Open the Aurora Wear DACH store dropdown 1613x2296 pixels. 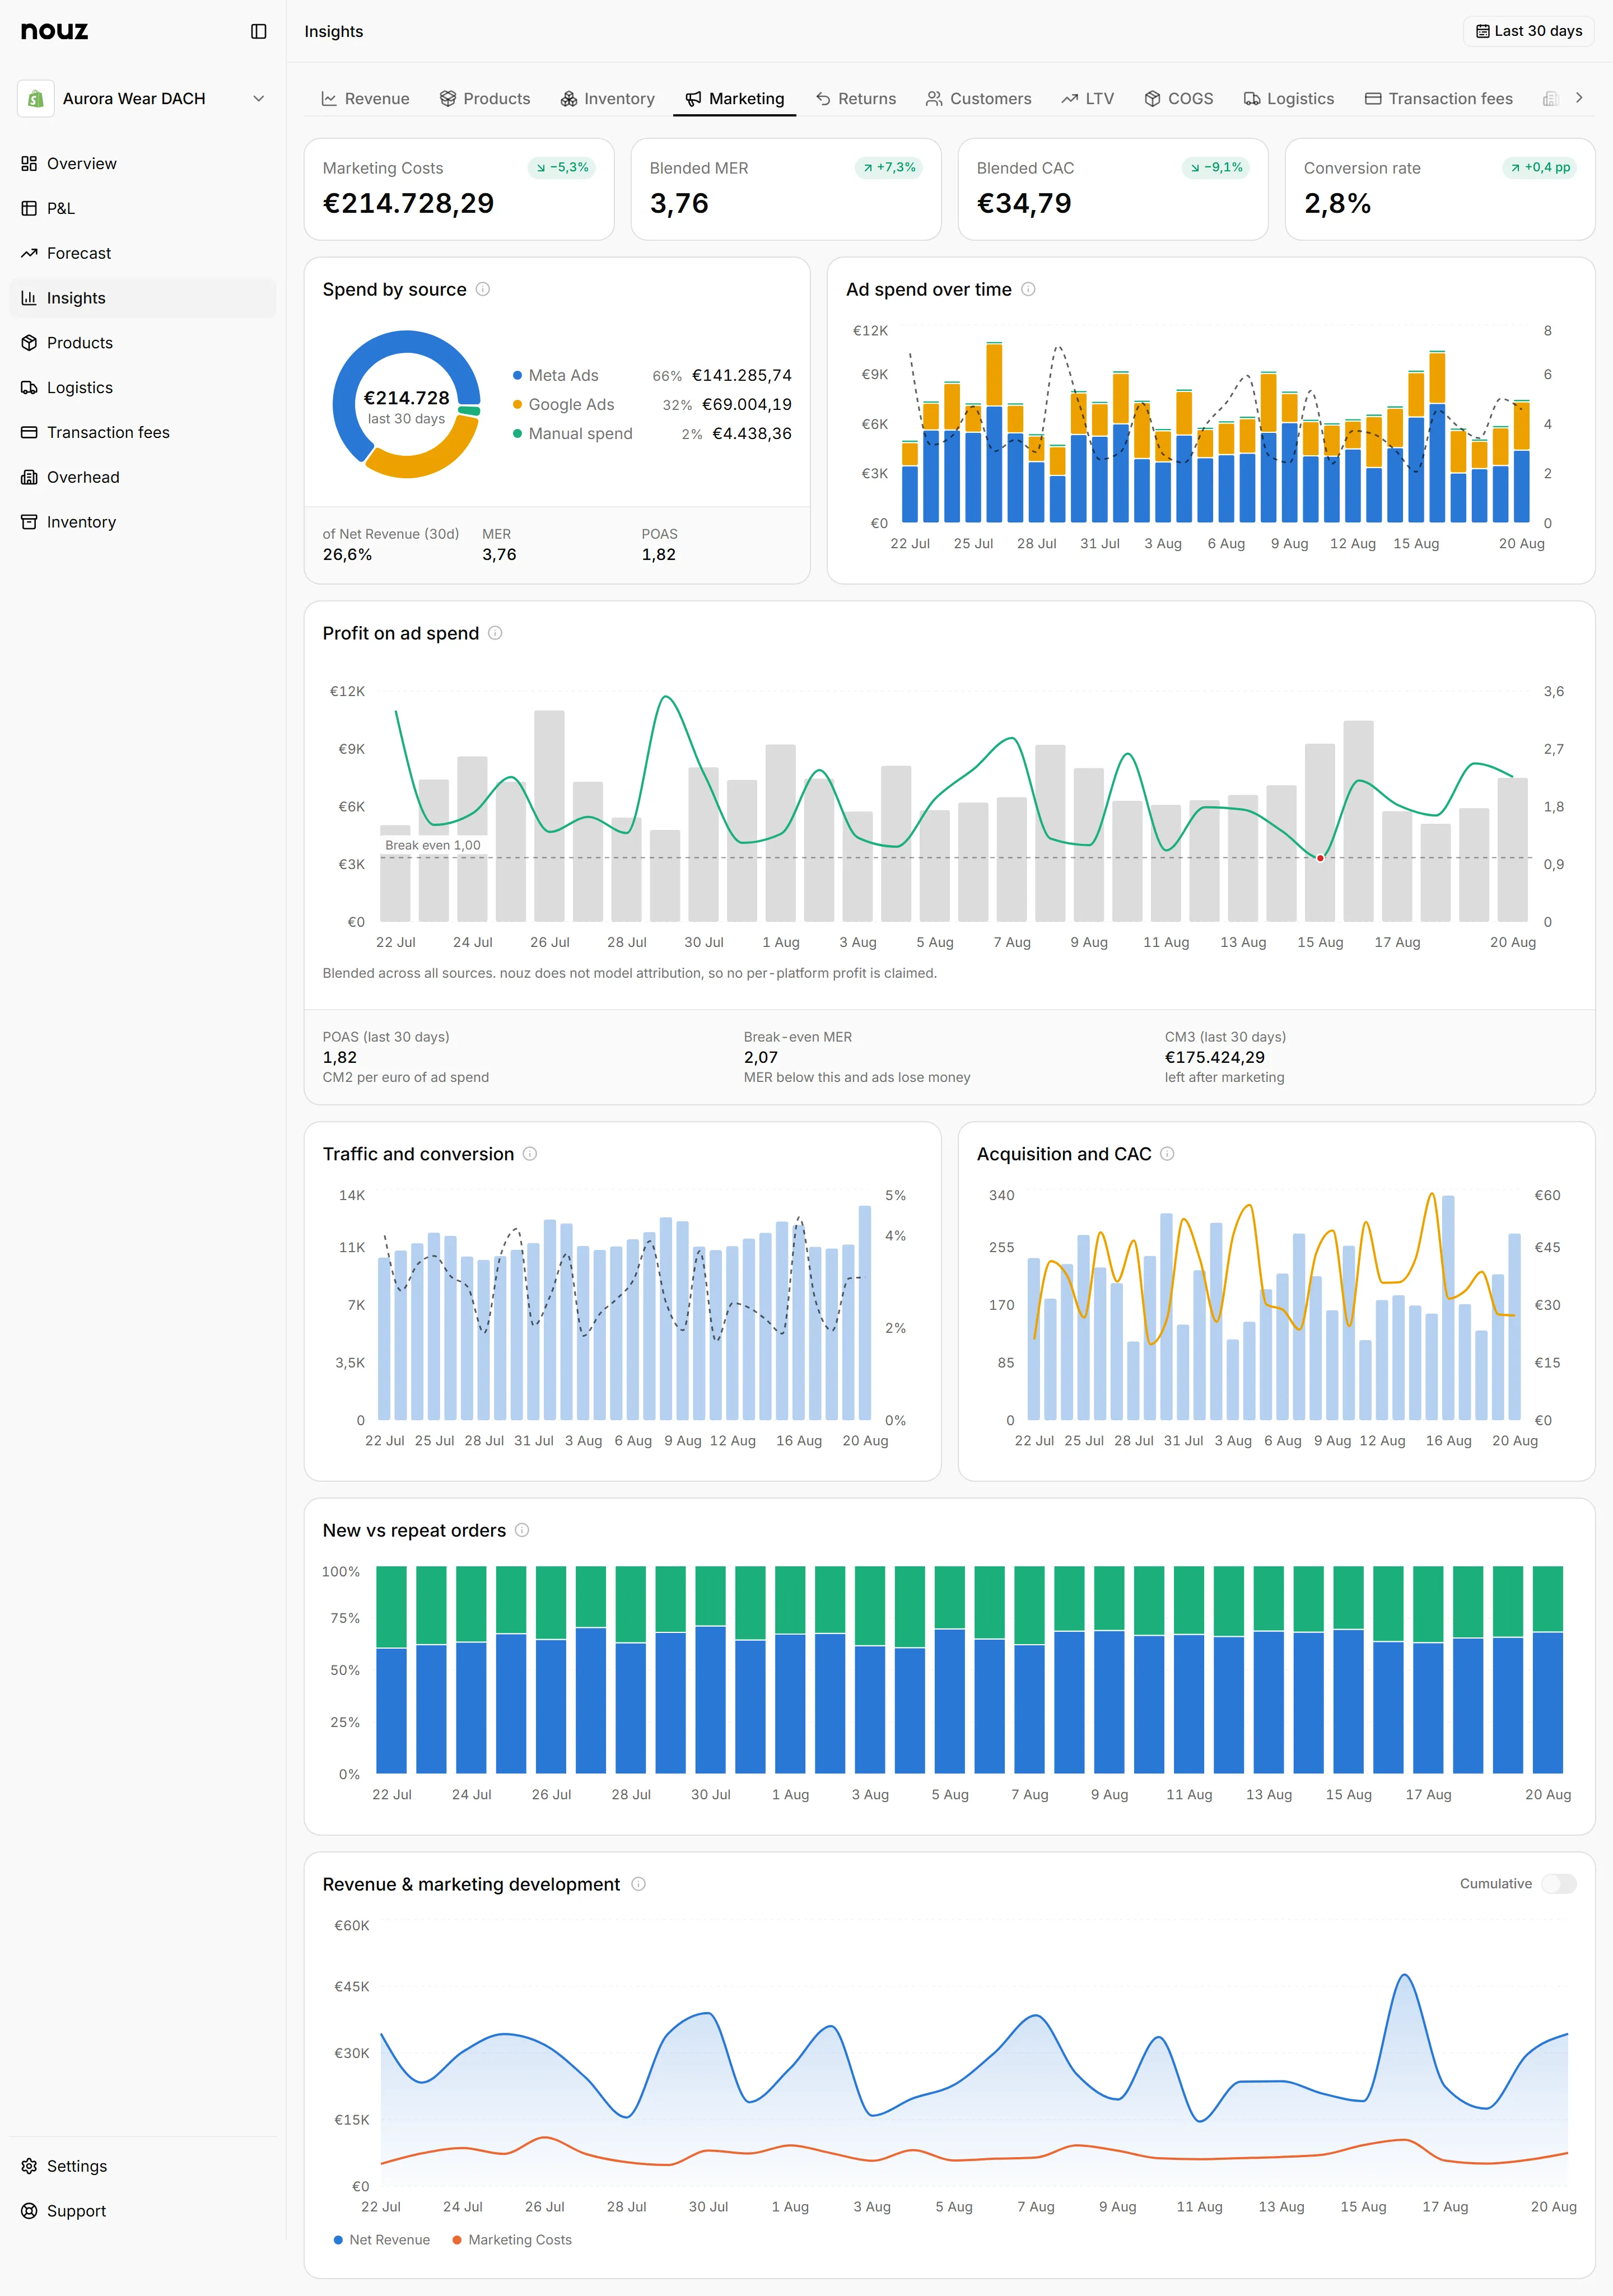pyautogui.click(x=144, y=99)
